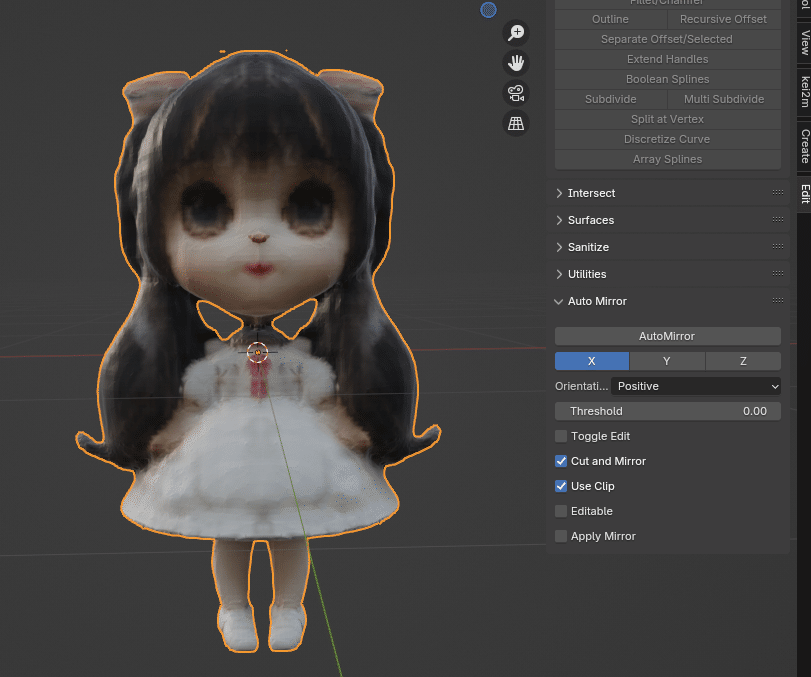Click the Boolean Splines button
The image size is (811, 677).
point(668,79)
